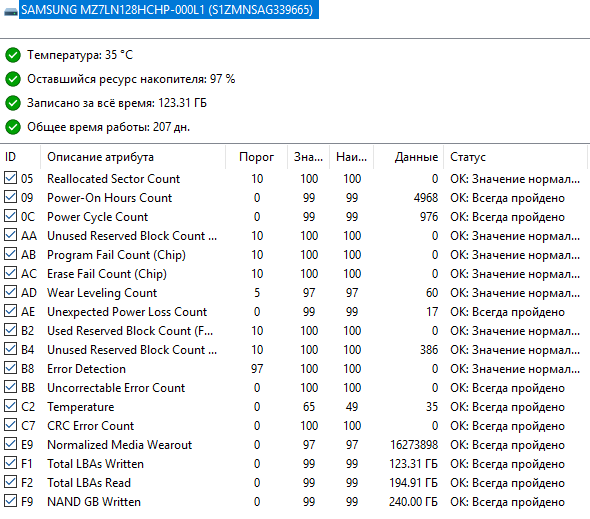Screen dimensions: 590x519
Task: Click the Порог column header
Action: 257,157
